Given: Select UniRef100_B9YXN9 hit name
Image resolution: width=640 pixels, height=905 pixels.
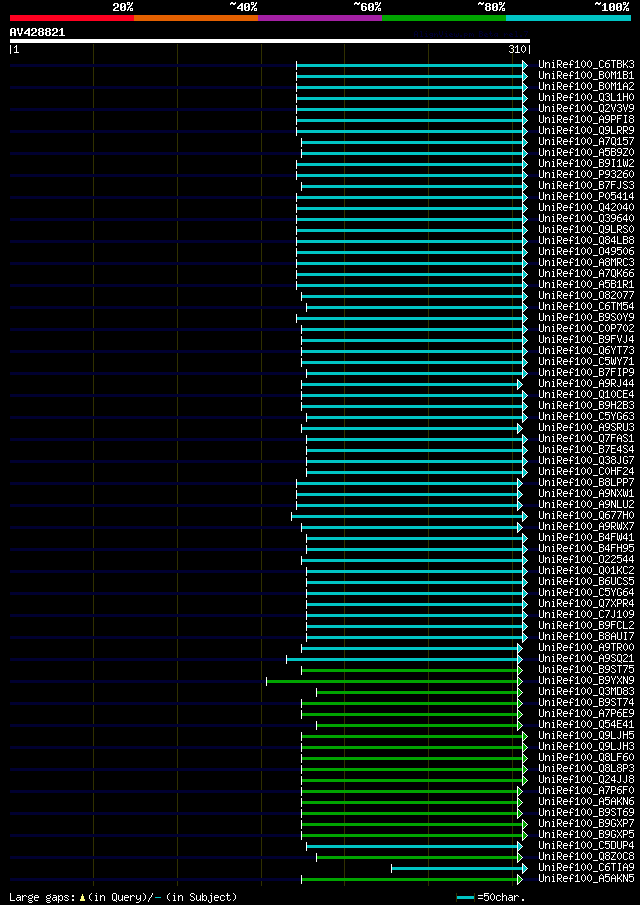Looking at the screenshot, I should (x=586, y=682).
